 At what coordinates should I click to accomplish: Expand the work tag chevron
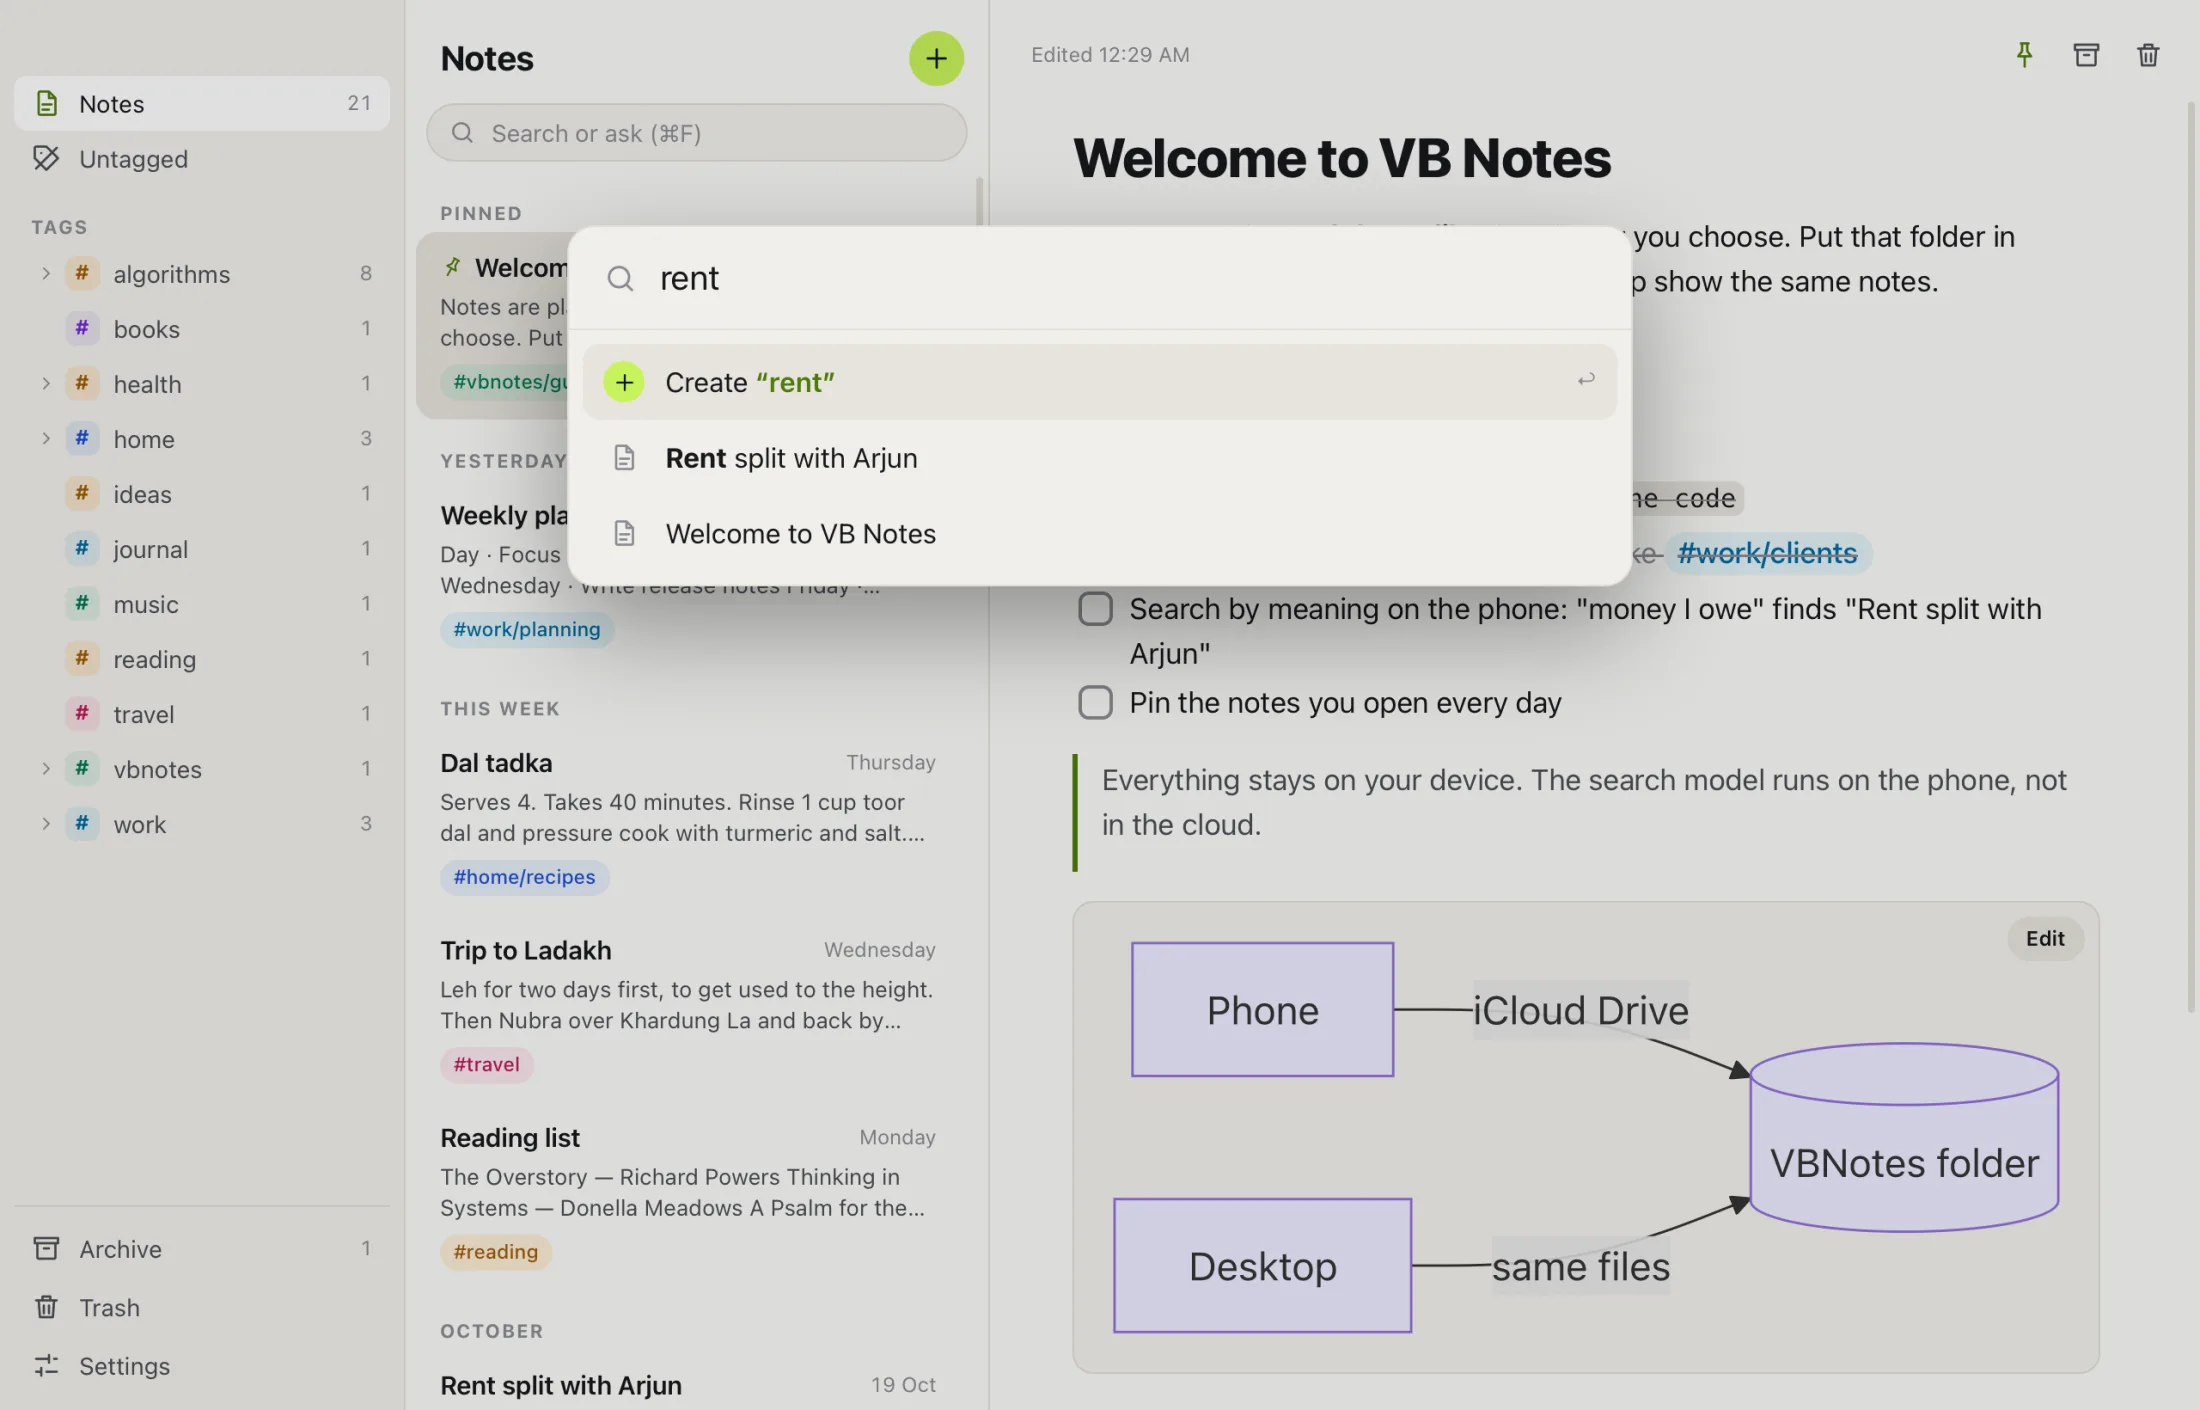pos(45,823)
